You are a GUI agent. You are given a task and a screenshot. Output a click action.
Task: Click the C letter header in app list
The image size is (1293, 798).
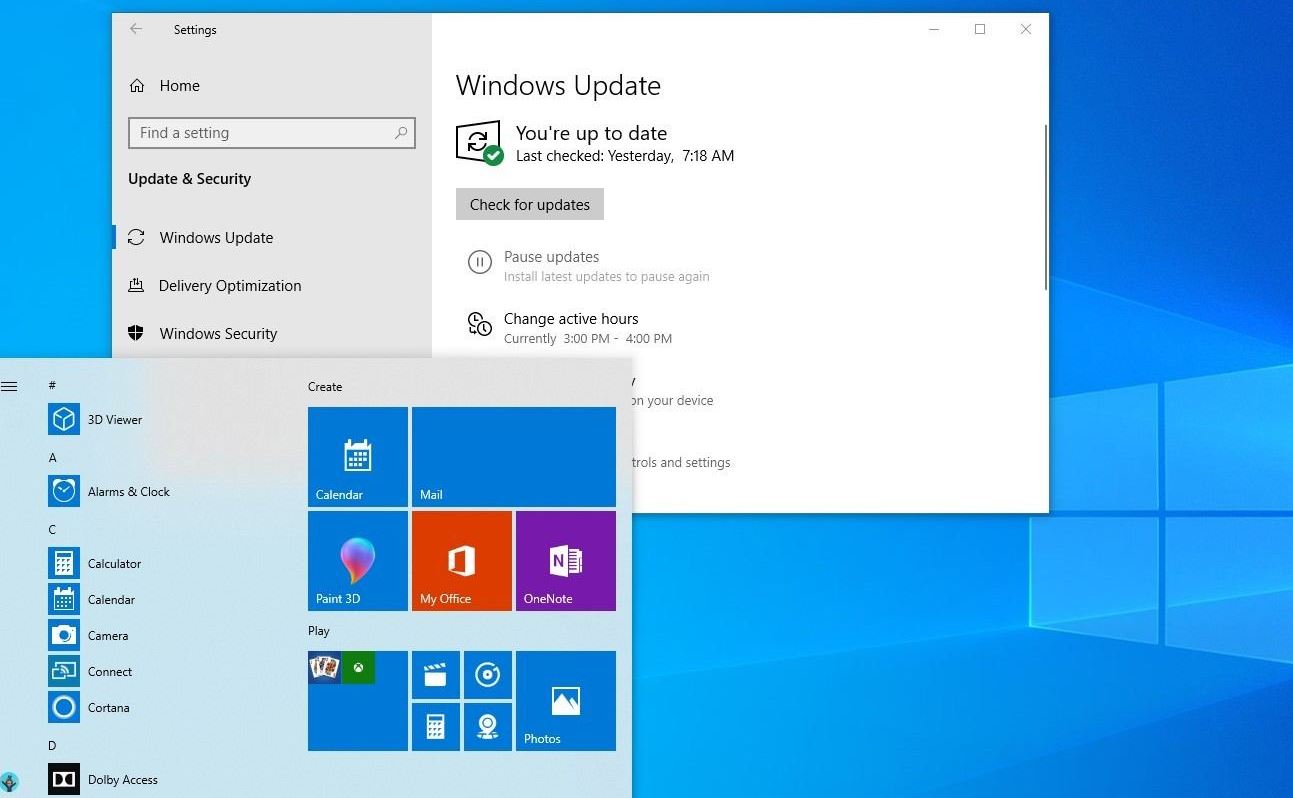(x=52, y=529)
